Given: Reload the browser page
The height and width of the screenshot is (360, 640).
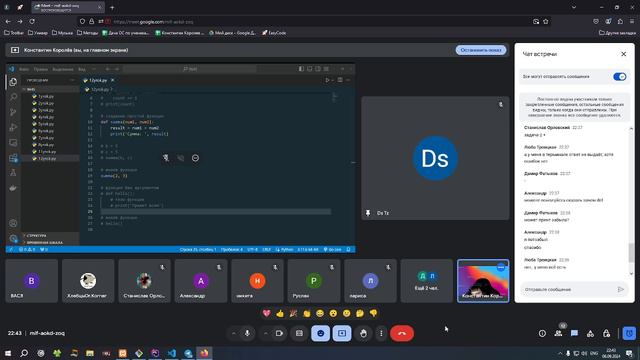Looking at the screenshot, I should (x=32, y=21).
